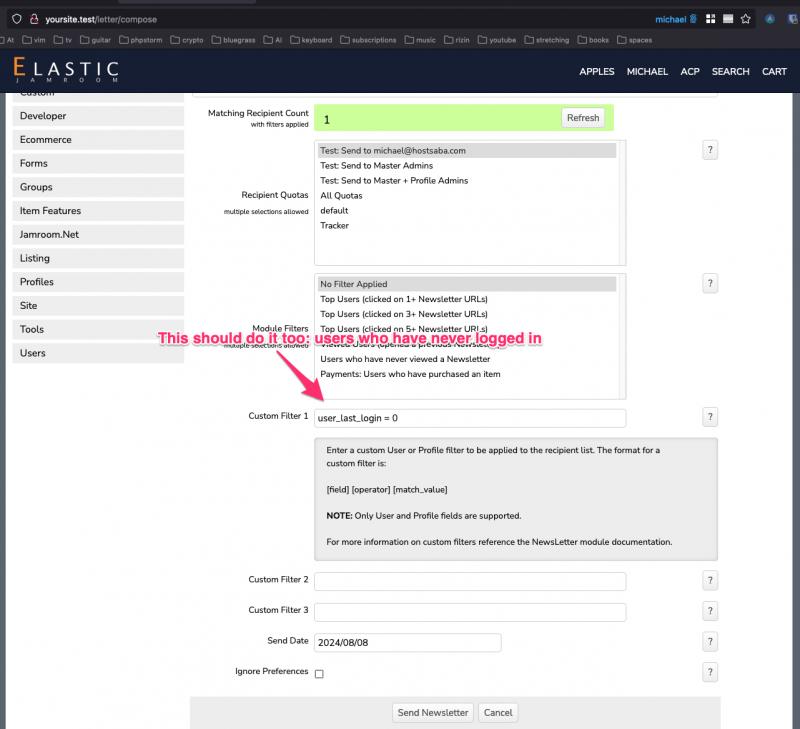Click into the Send Date field
The width and height of the screenshot is (800, 729).
407,643
